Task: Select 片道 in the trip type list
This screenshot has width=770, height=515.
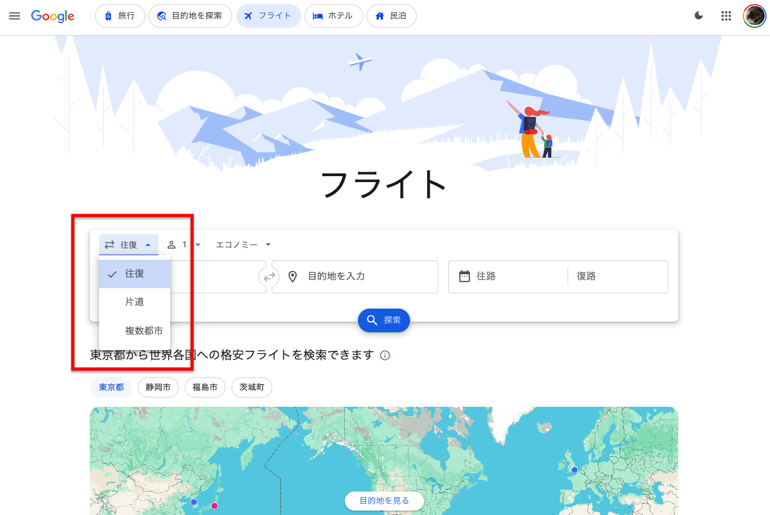Action: tap(135, 302)
